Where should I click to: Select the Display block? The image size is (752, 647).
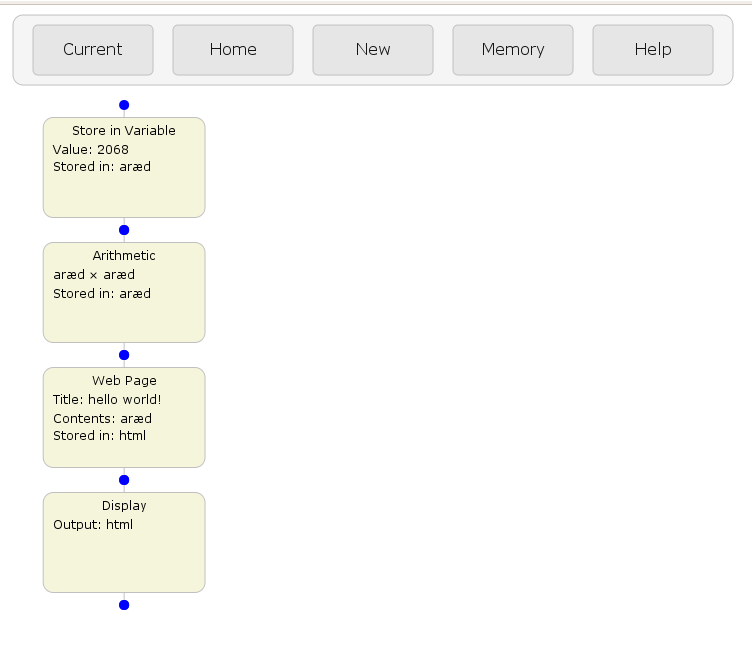124,542
